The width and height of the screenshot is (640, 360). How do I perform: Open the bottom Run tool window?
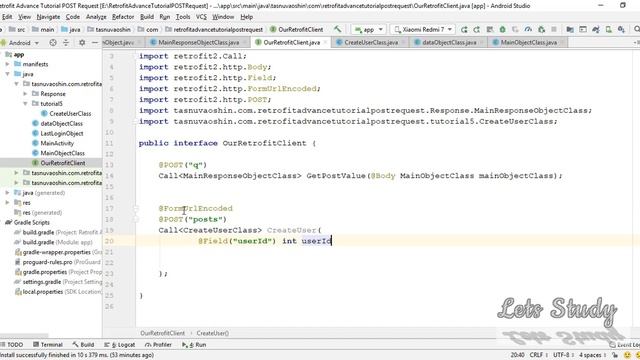194,344
